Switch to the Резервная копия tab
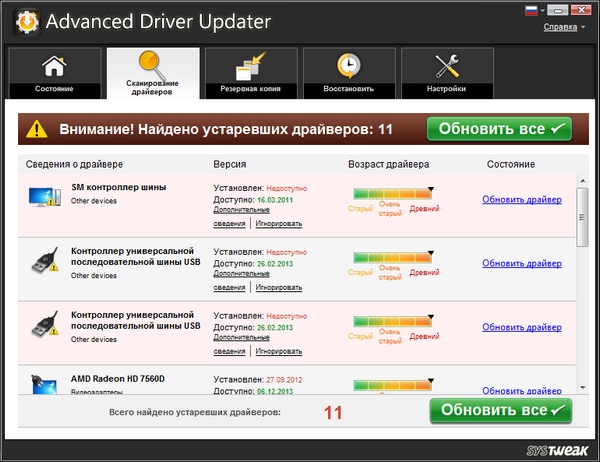The image size is (600, 462). pos(250,73)
